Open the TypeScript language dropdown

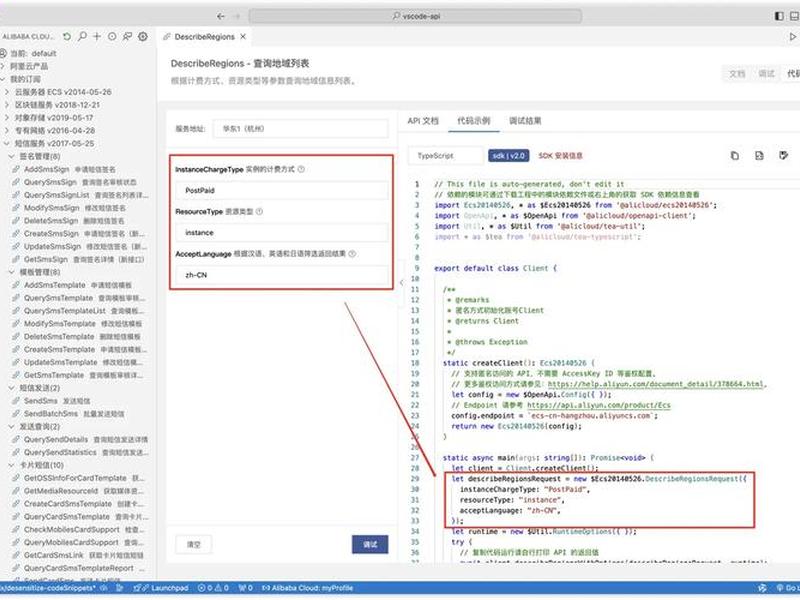click(445, 156)
